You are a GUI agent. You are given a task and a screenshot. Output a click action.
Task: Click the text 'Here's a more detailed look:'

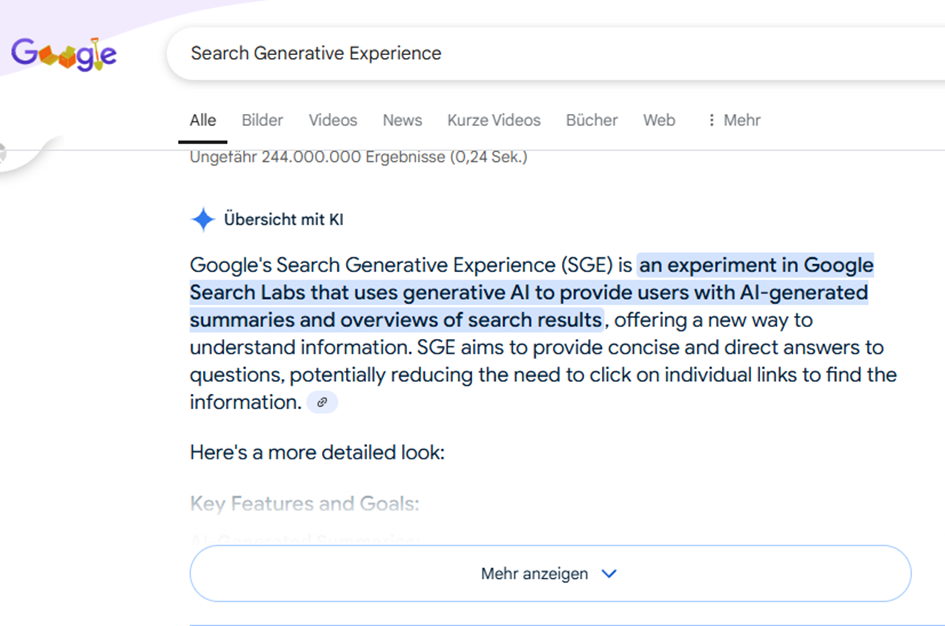[x=317, y=452]
